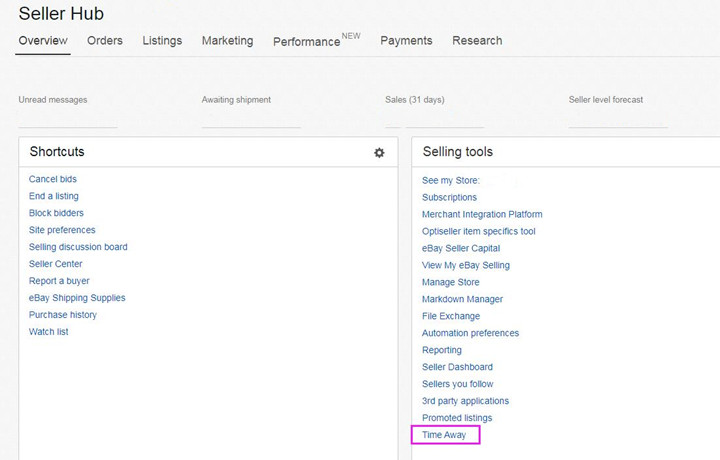
Task: Open the Orders tab
Action: [105, 40]
